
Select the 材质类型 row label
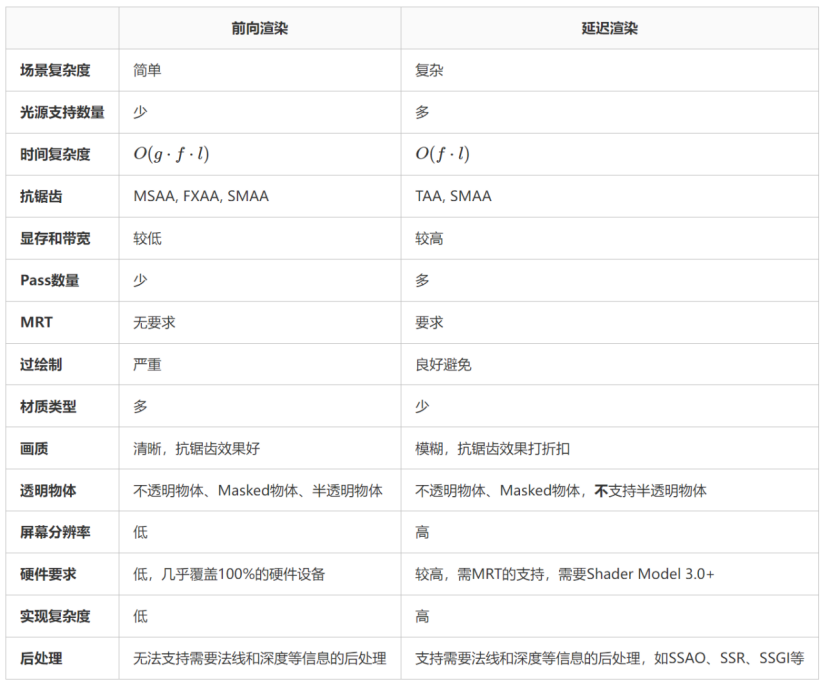click(x=48, y=407)
